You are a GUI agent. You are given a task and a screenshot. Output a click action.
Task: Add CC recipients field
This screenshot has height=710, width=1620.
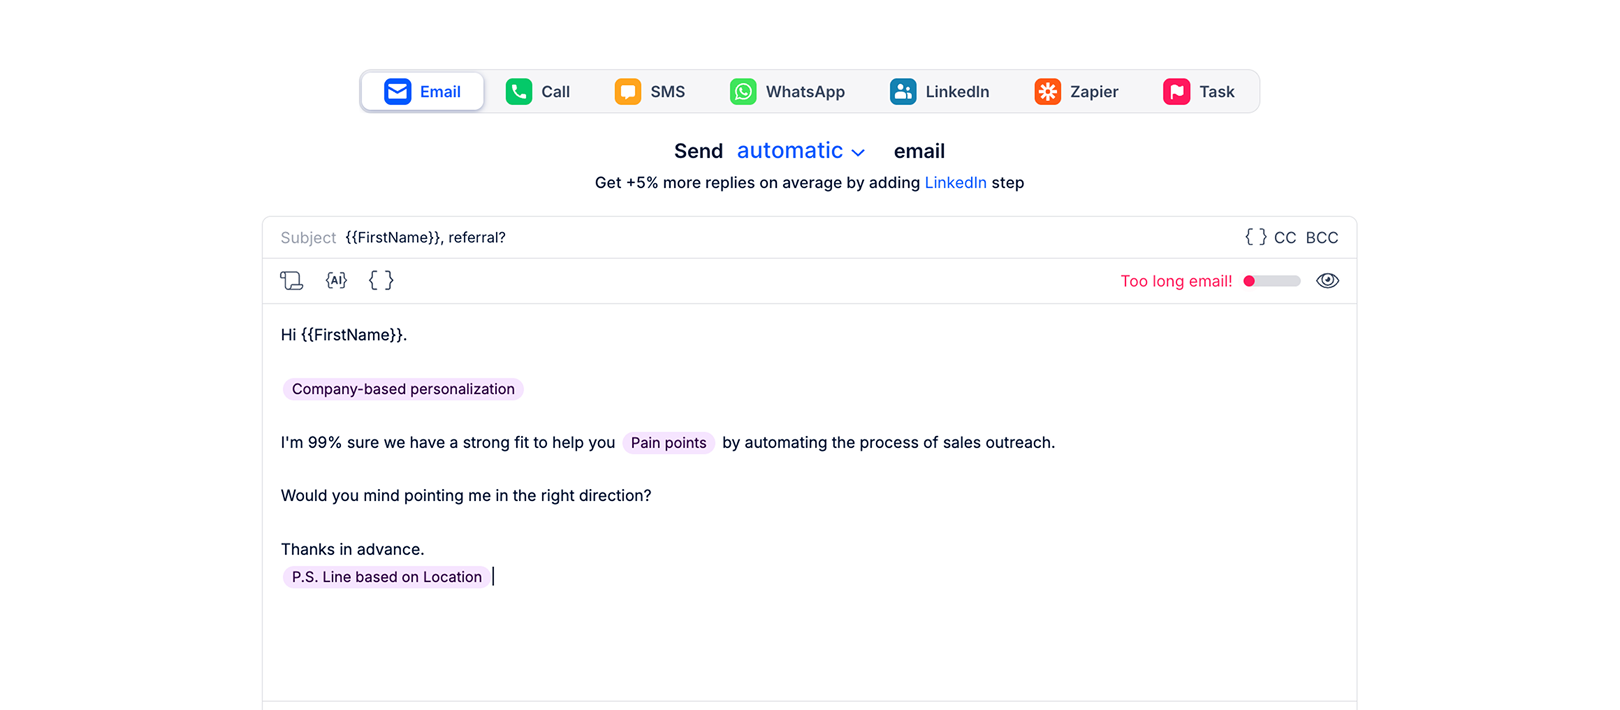point(1285,238)
